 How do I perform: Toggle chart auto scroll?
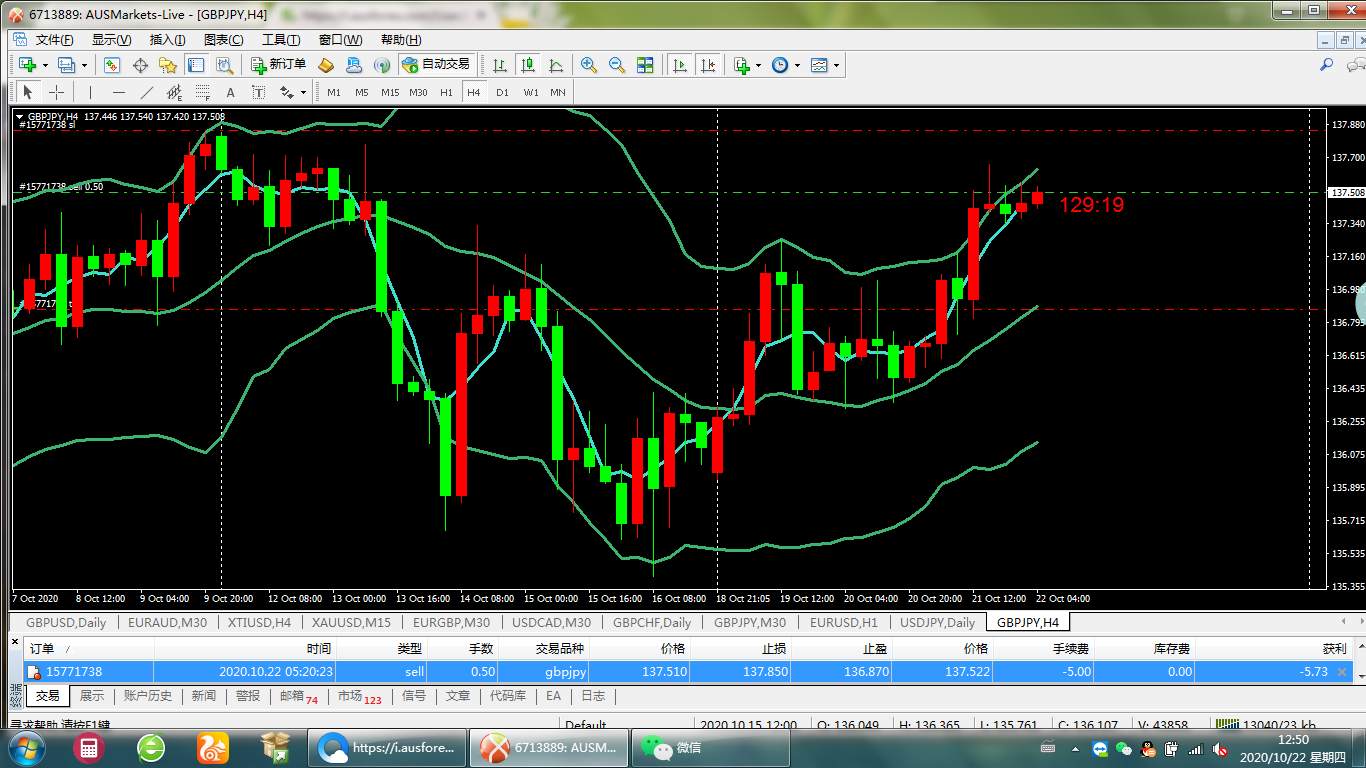pos(680,65)
